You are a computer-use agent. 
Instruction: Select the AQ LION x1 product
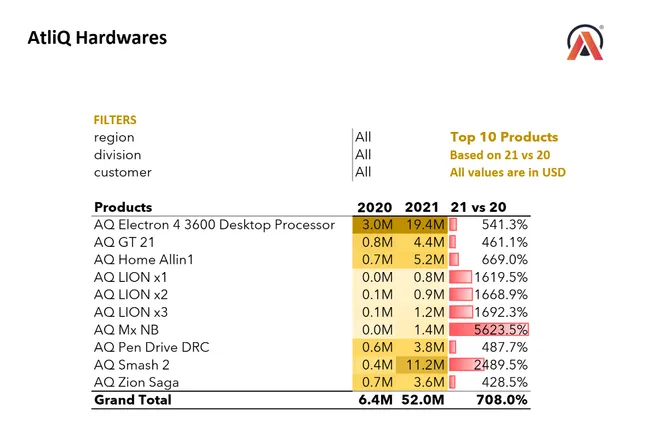[x=131, y=277]
